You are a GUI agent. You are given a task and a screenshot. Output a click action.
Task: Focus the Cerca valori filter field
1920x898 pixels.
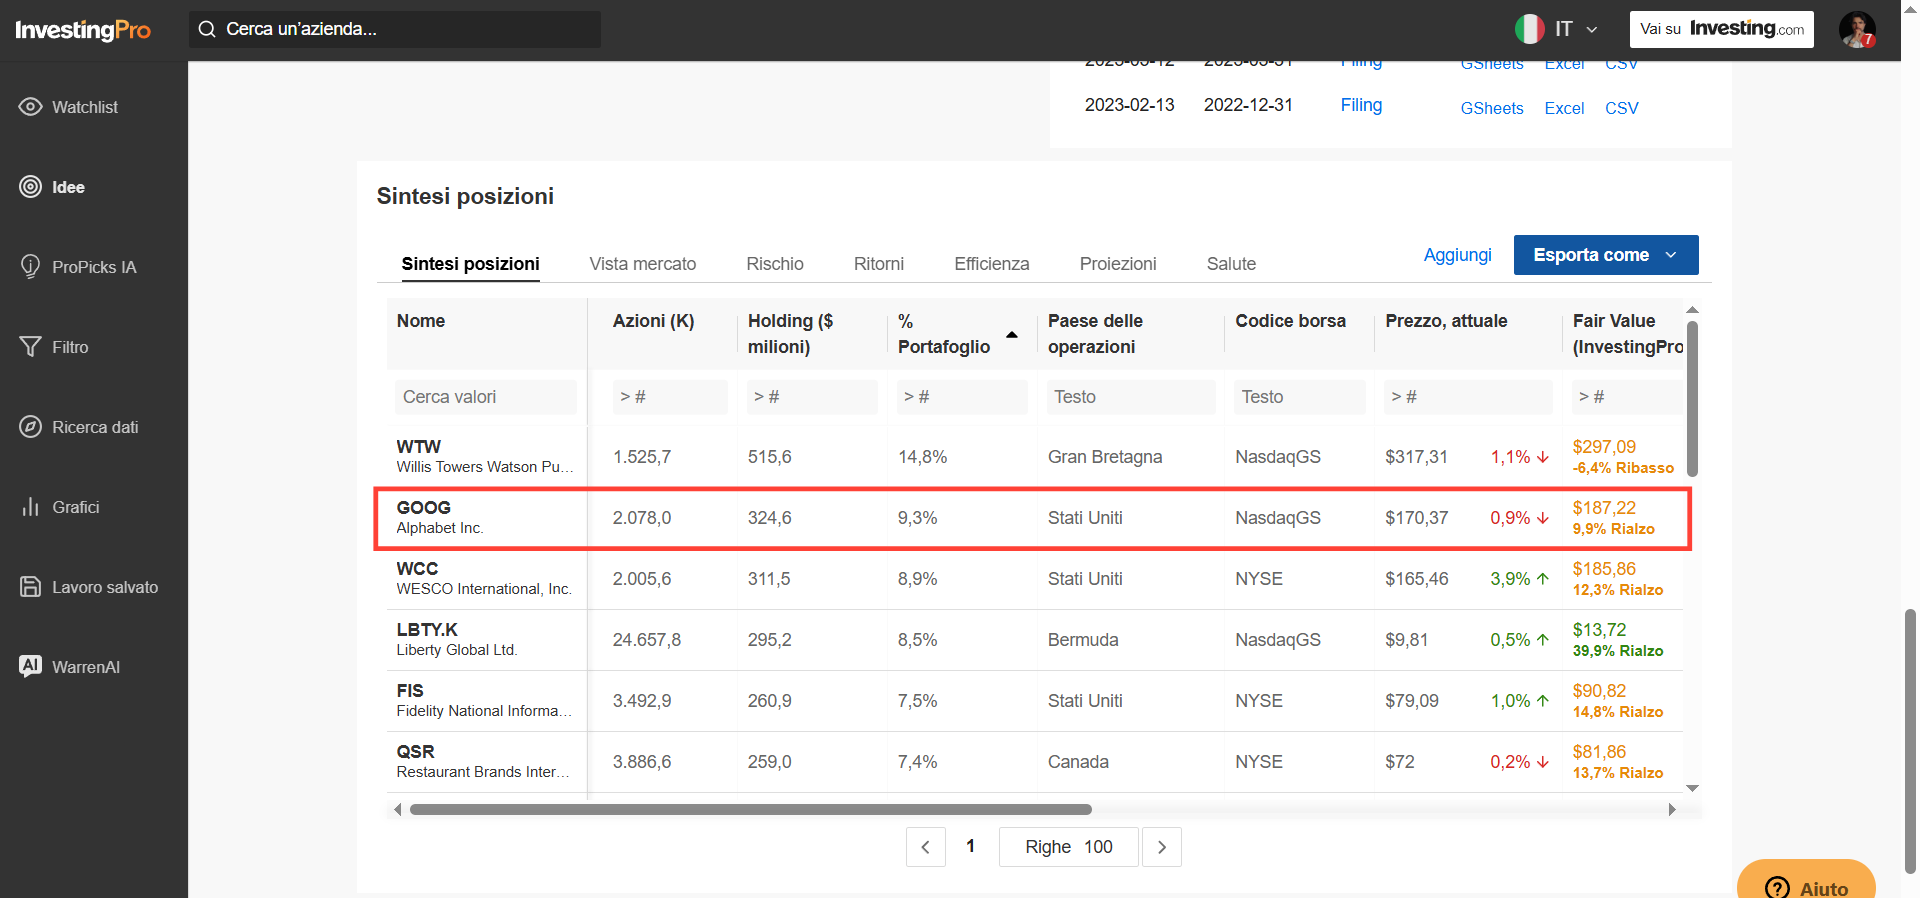(x=486, y=397)
